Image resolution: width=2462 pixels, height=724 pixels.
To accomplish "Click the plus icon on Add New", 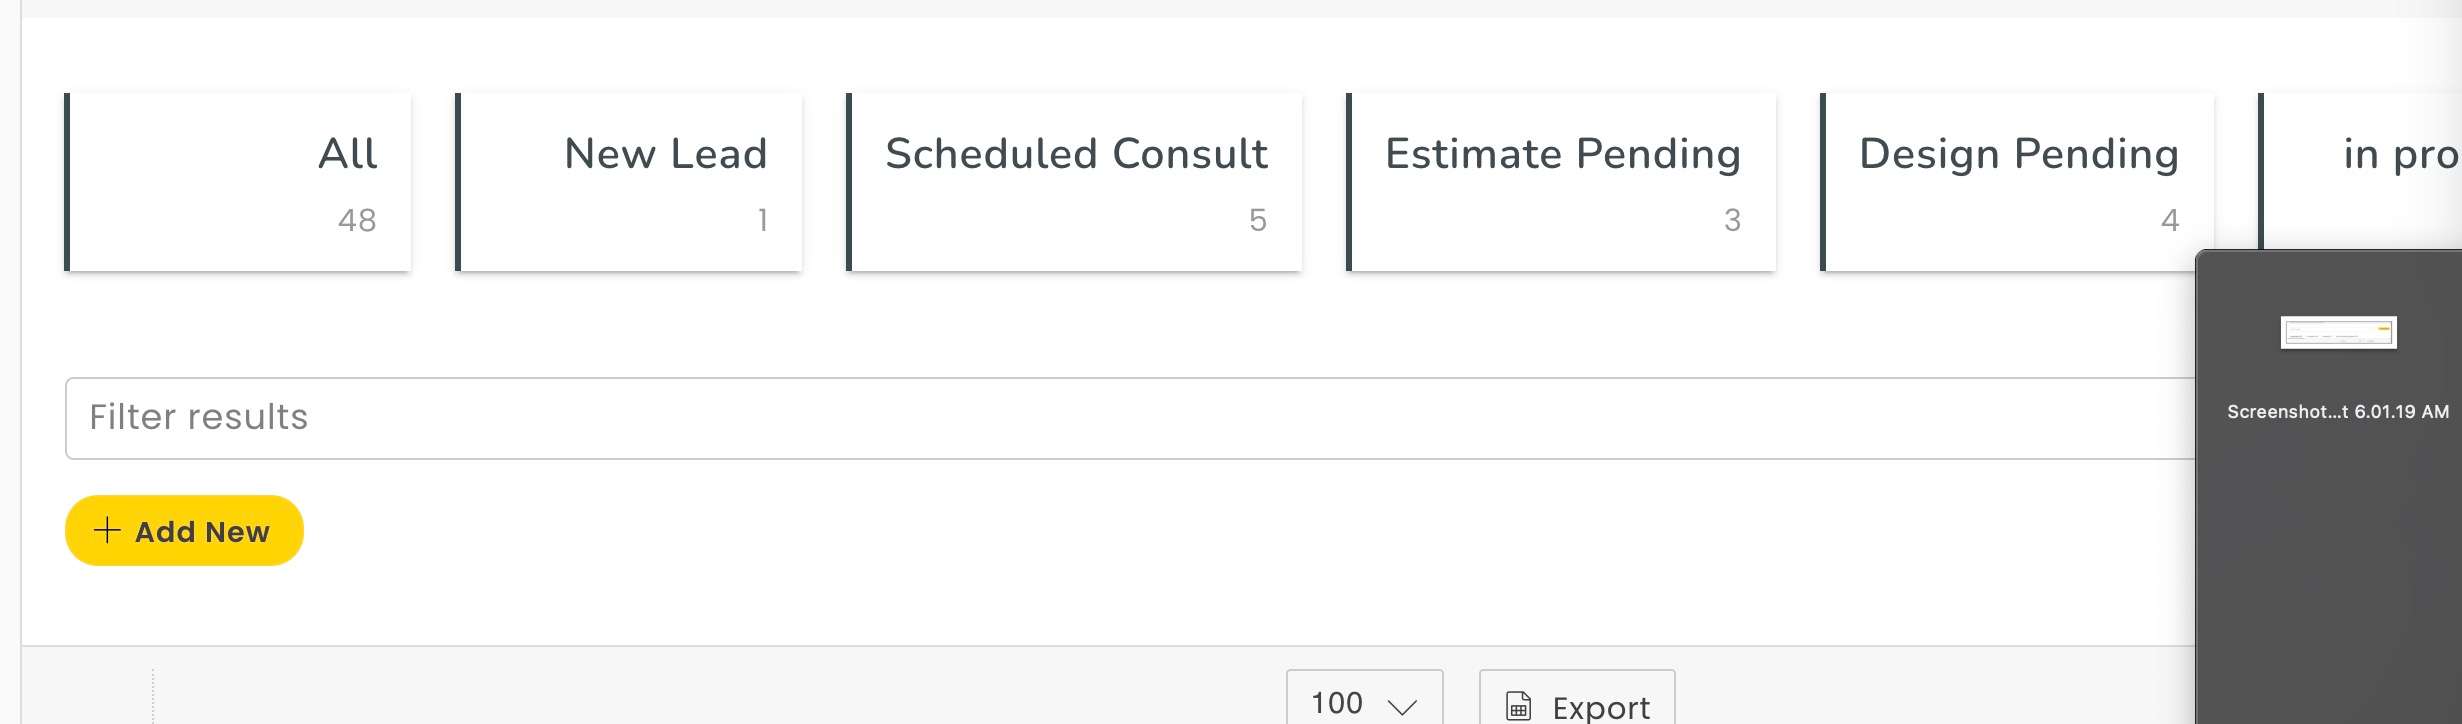I will click(x=107, y=530).
